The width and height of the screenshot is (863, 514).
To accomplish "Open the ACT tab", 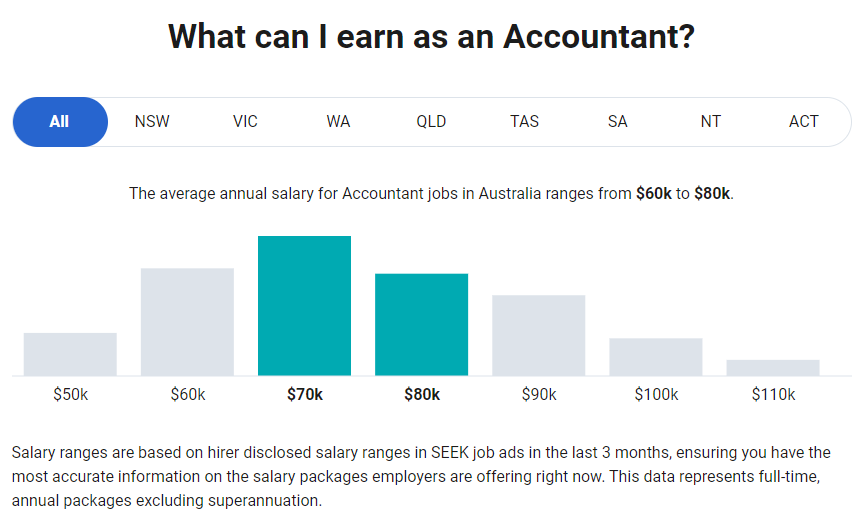I will click(x=804, y=122).
